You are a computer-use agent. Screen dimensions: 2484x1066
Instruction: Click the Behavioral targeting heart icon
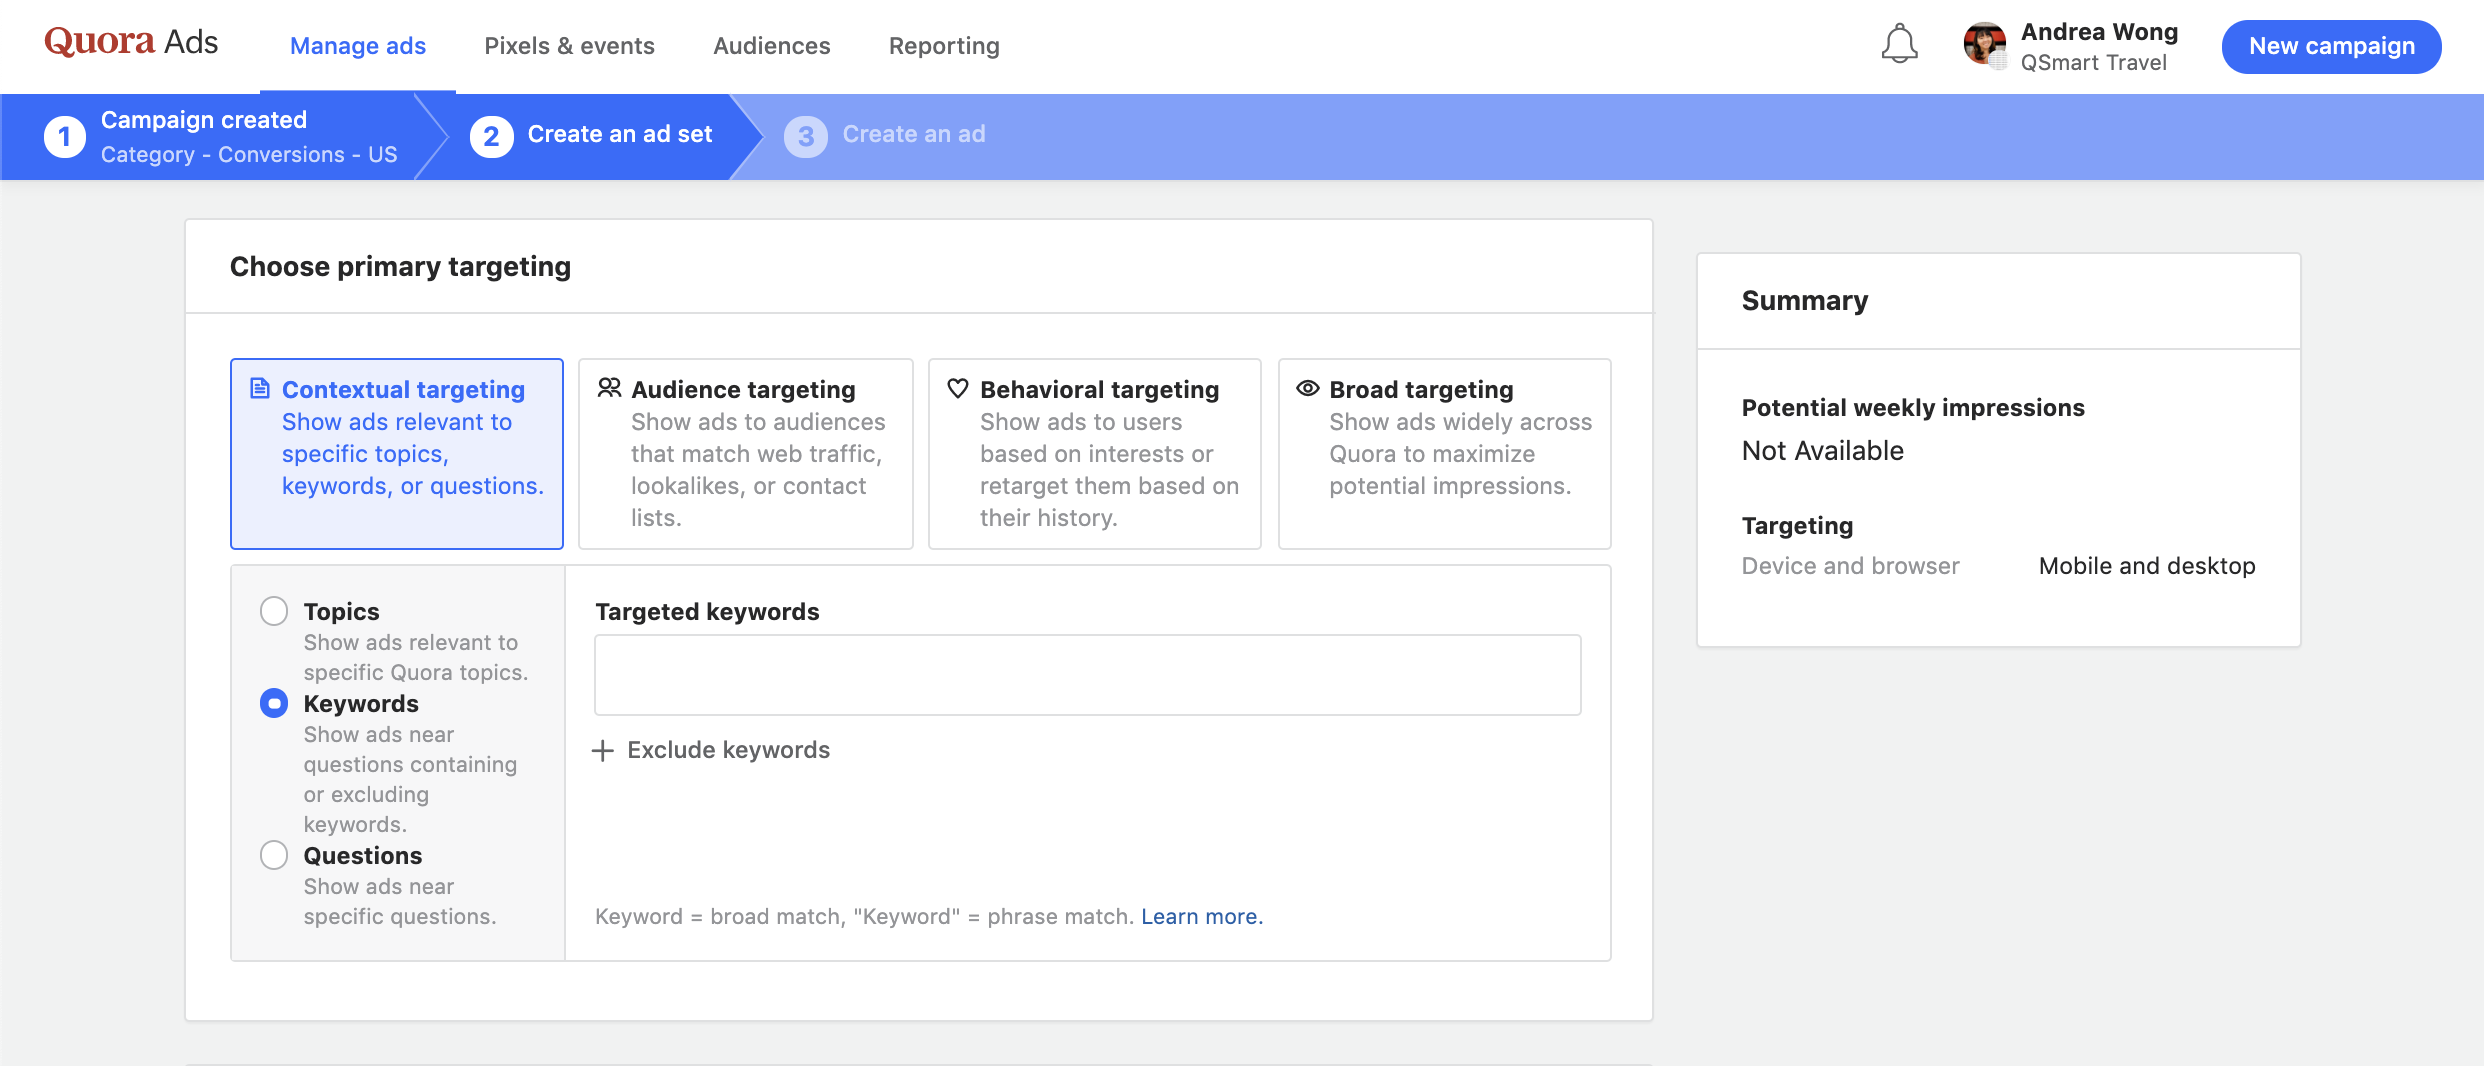pos(958,389)
